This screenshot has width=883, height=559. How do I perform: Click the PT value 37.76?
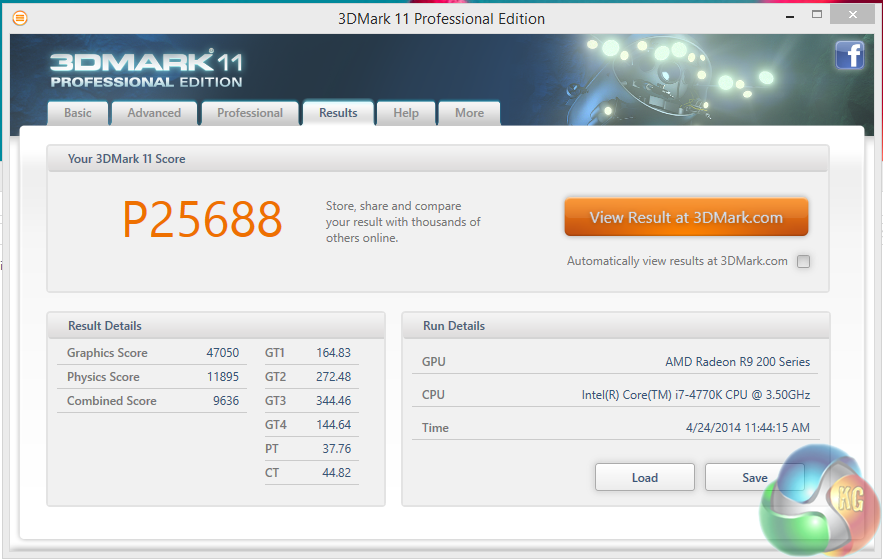(337, 449)
